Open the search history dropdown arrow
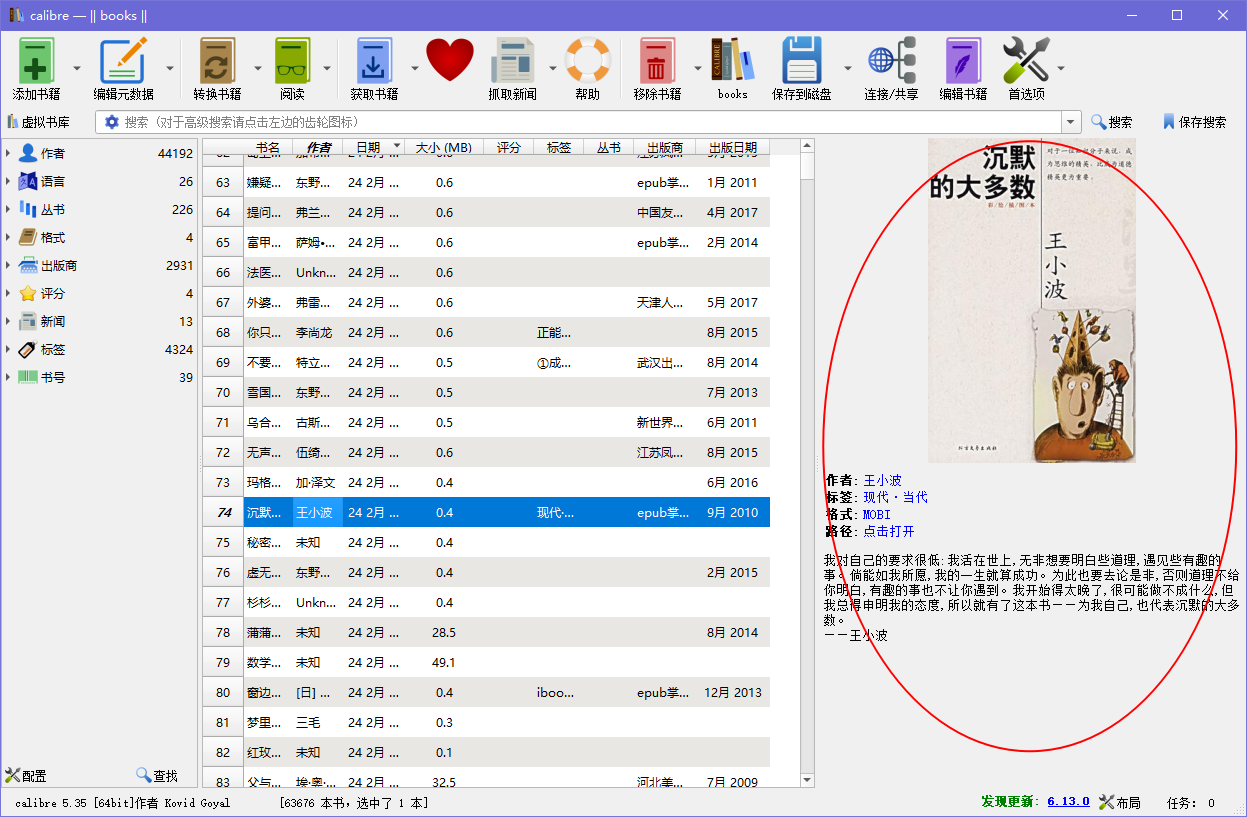The width and height of the screenshot is (1247, 817). click(1069, 121)
